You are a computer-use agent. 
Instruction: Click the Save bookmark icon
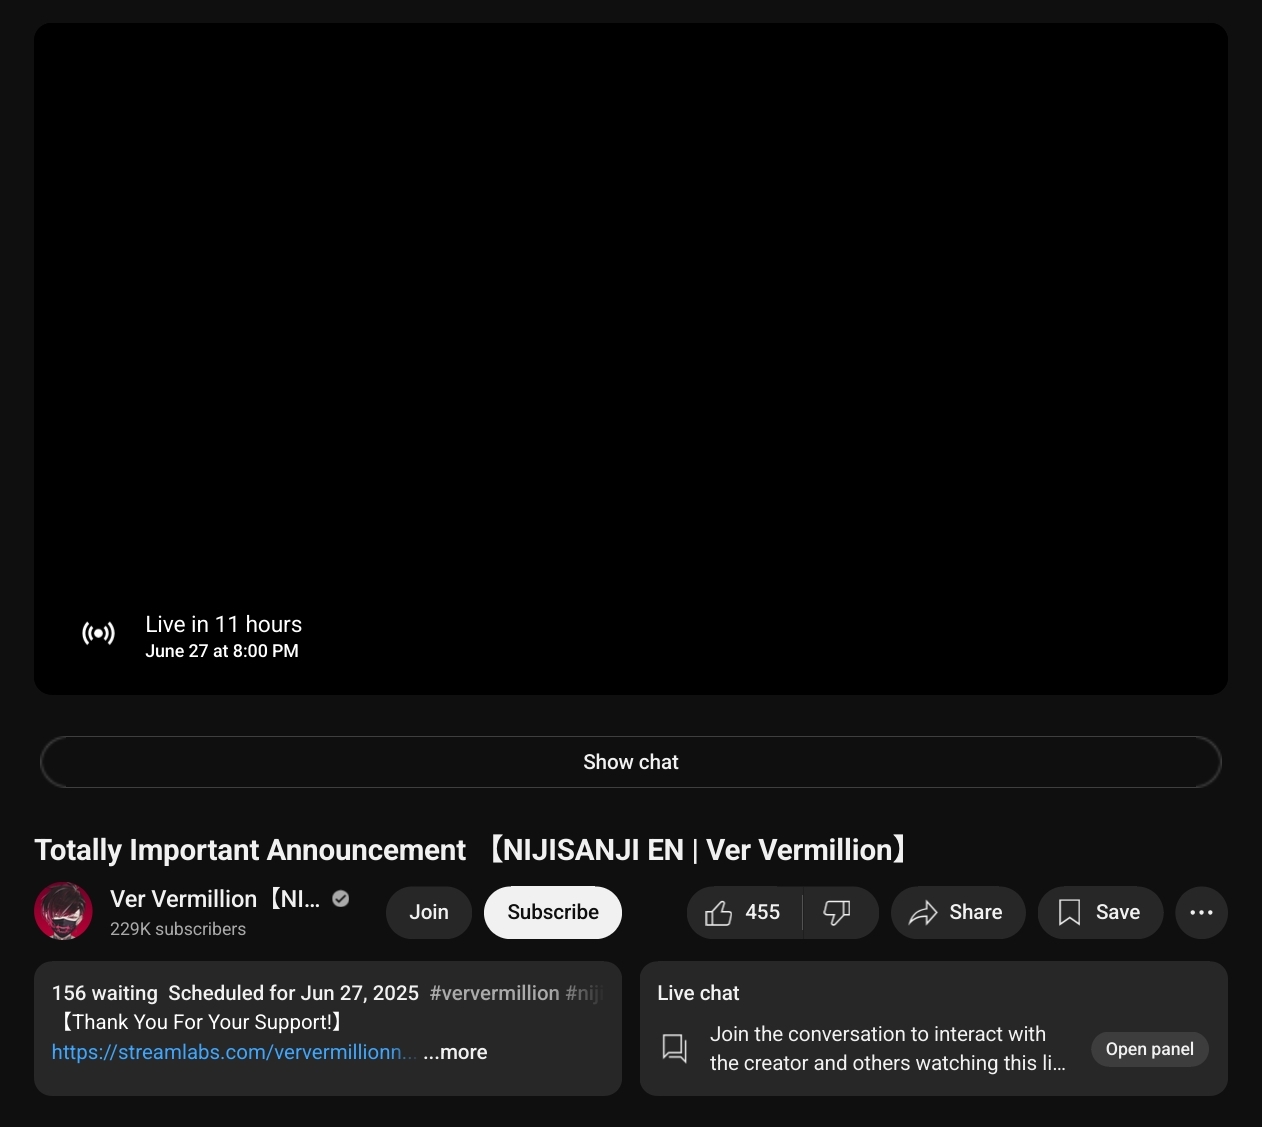coord(1069,913)
